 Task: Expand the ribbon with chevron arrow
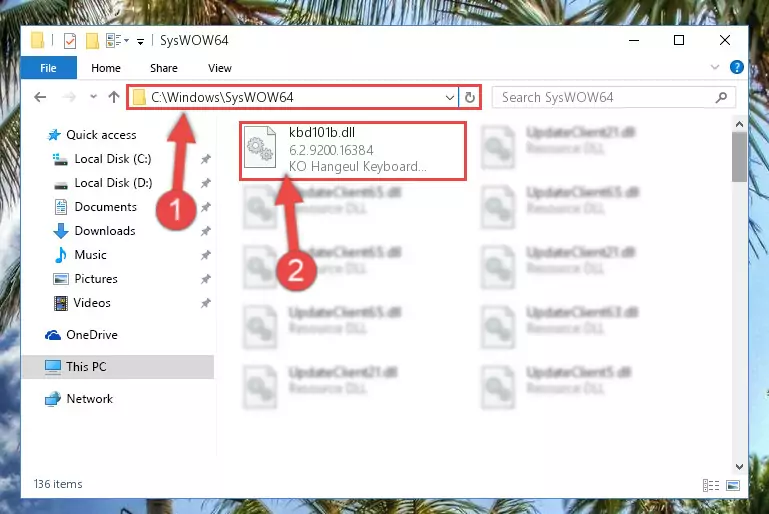click(x=715, y=67)
